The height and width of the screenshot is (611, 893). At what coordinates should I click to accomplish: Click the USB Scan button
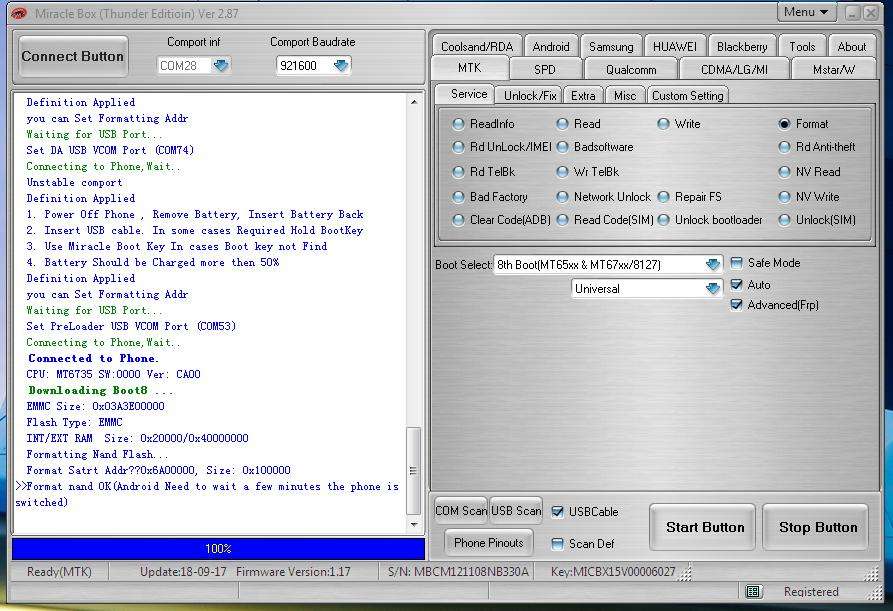(x=516, y=511)
